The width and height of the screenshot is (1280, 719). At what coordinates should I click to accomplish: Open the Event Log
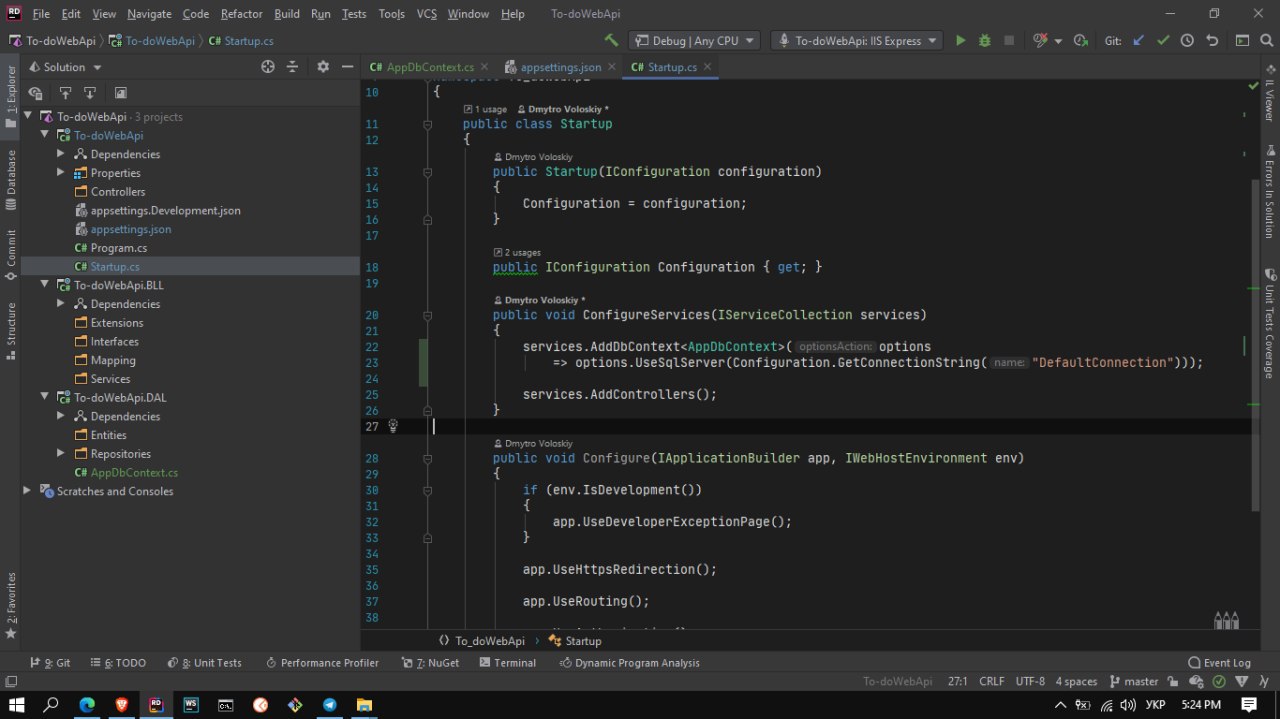pos(1219,663)
